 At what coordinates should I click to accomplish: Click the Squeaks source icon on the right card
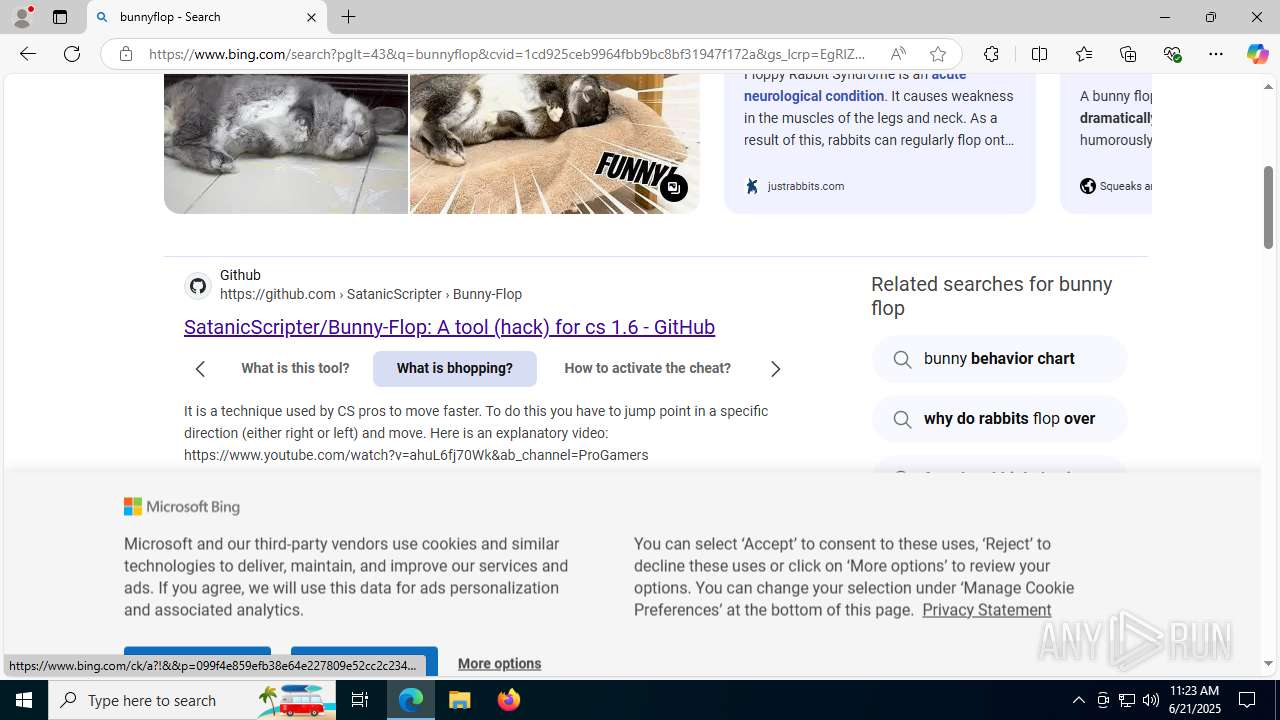pos(1088,186)
